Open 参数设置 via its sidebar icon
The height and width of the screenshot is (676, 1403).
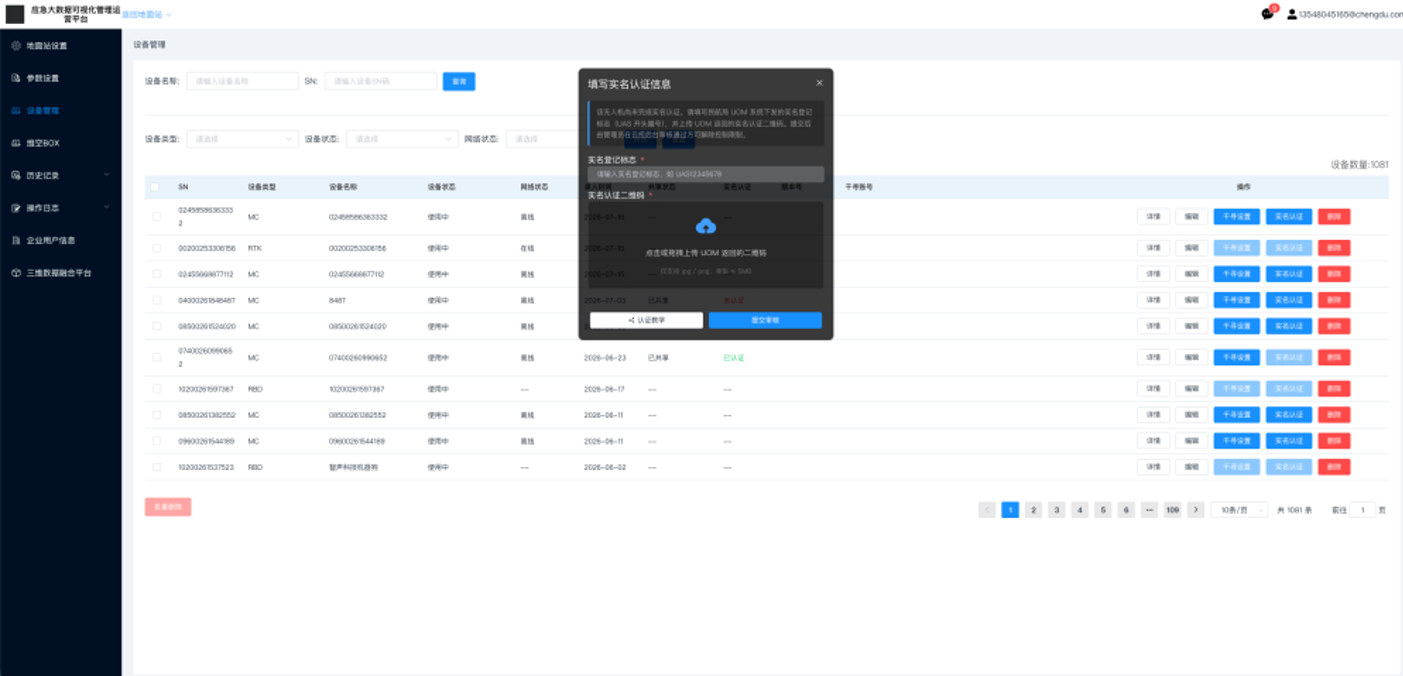click(x=15, y=78)
